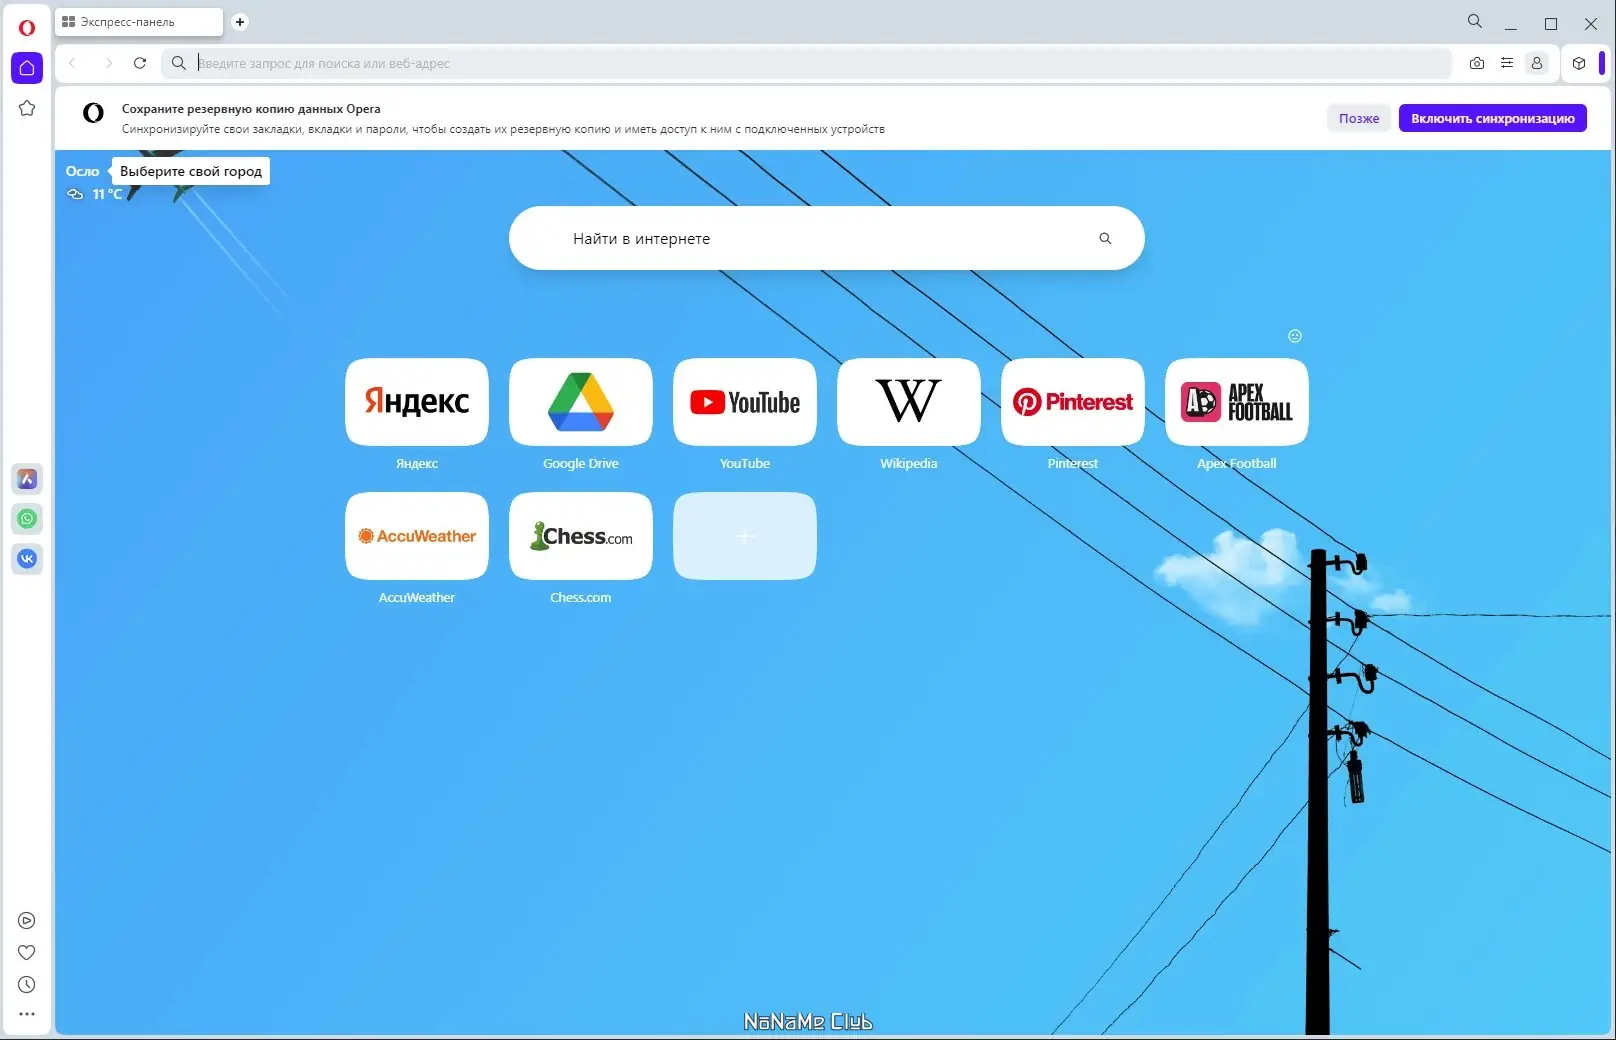Click the purple sidebar panel strip beside extensions

click(1602, 63)
